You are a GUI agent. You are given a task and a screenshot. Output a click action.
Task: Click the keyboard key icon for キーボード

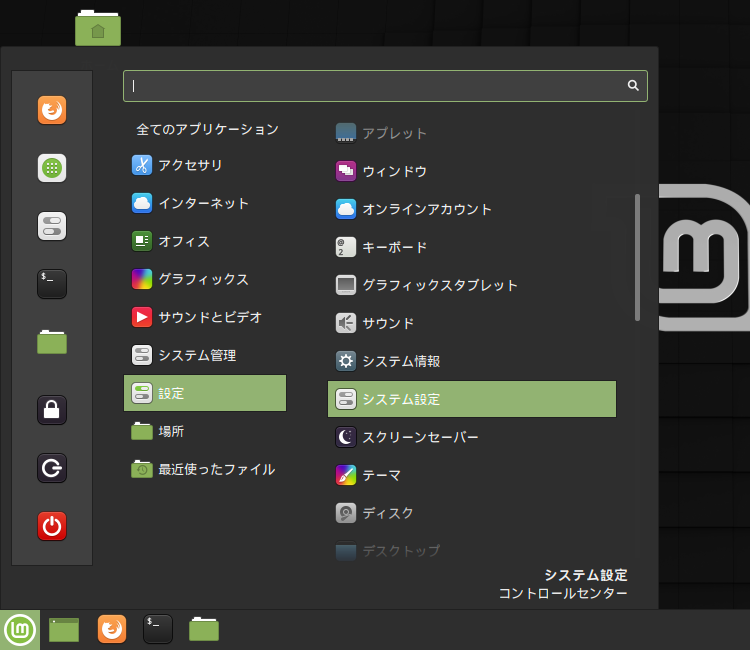346,247
